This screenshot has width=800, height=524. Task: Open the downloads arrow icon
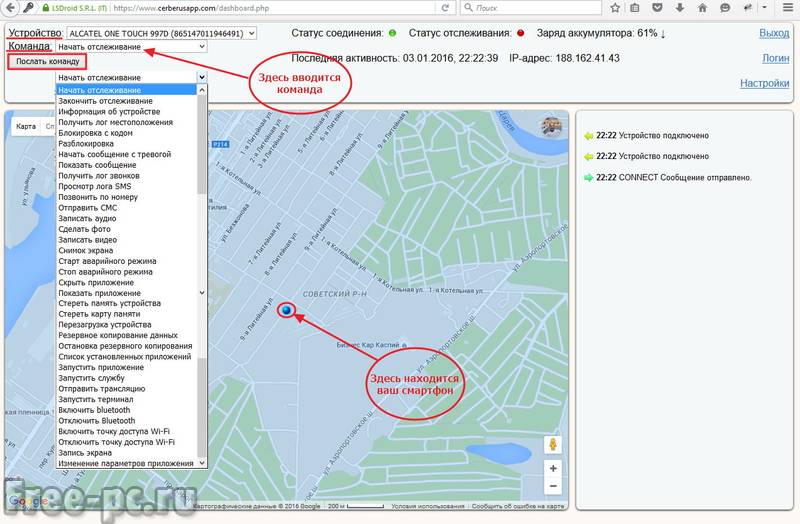click(x=680, y=8)
